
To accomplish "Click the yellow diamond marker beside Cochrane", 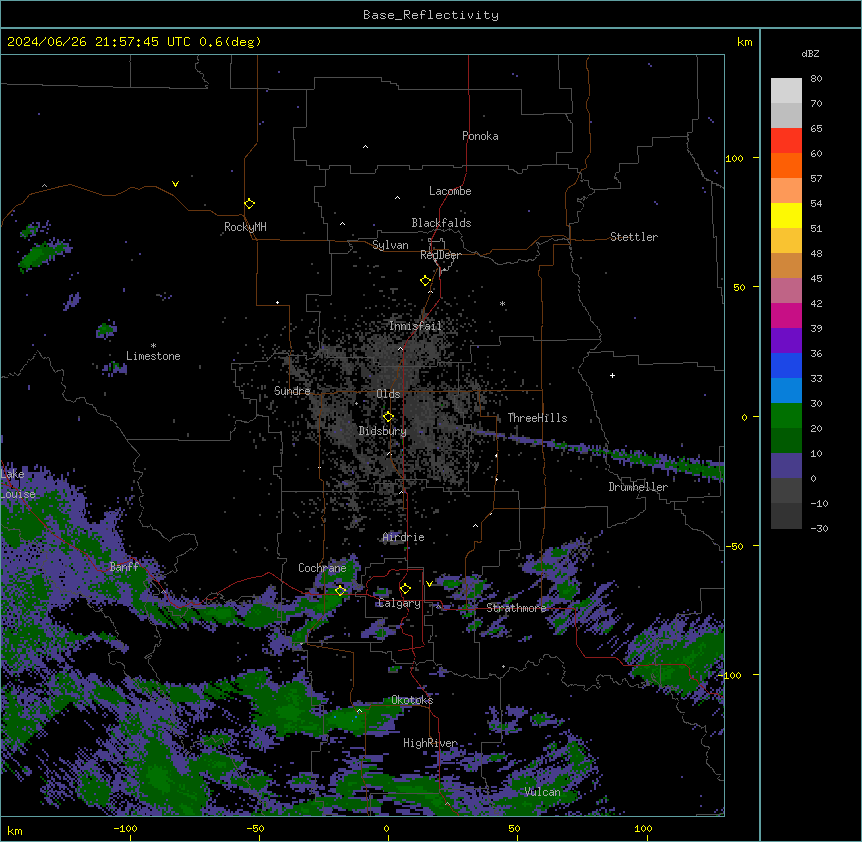I will tap(340, 590).
